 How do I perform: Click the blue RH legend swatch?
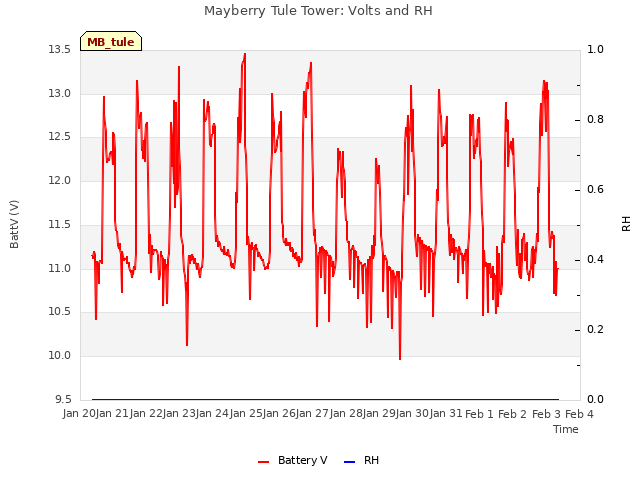point(350,462)
